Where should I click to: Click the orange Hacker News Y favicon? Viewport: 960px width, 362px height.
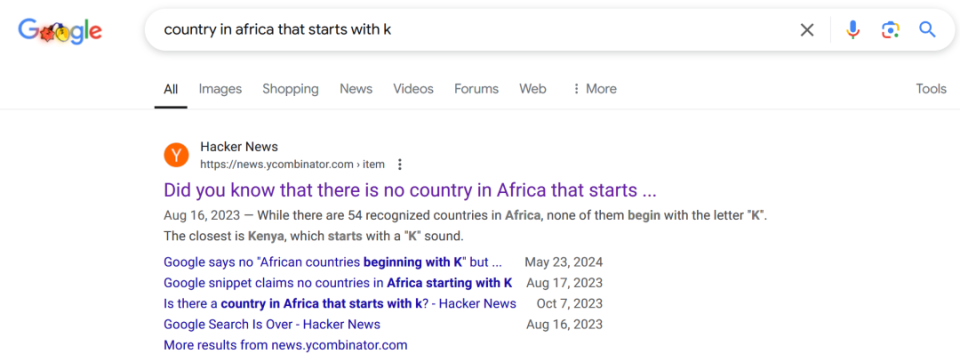(x=176, y=156)
